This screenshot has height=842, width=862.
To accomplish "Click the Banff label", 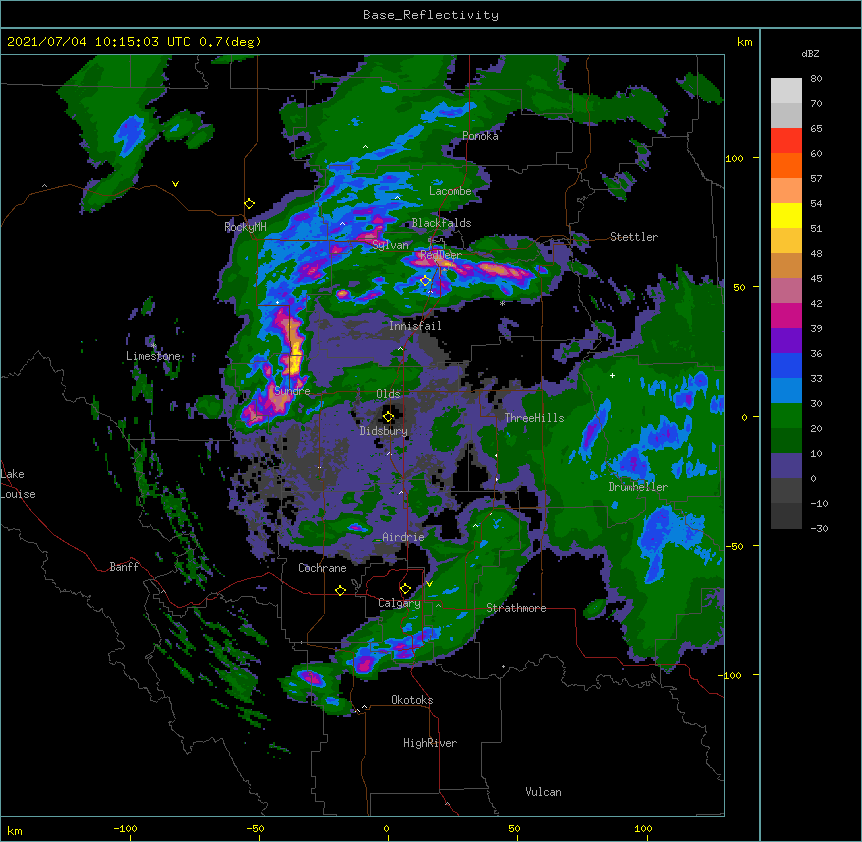I will click(x=124, y=567).
